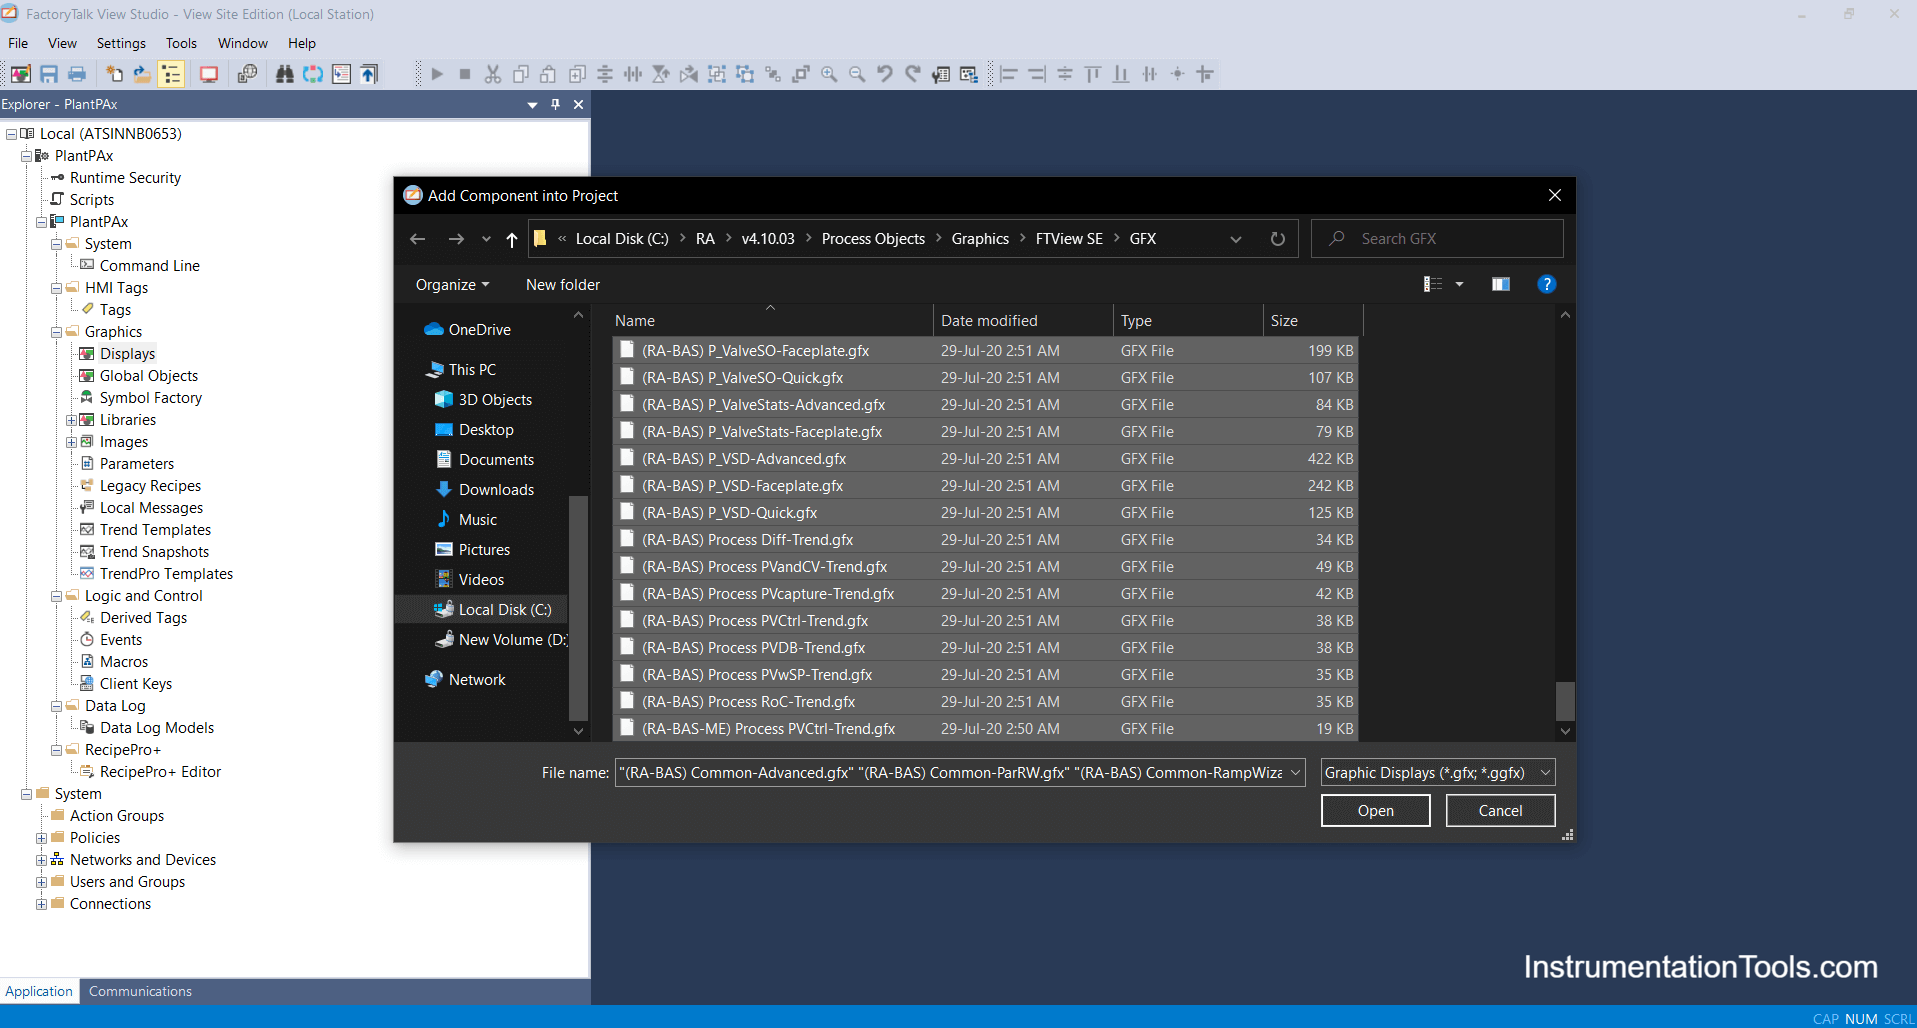Collapse the Logic and Control node
The height and width of the screenshot is (1028, 1917).
click(57, 596)
